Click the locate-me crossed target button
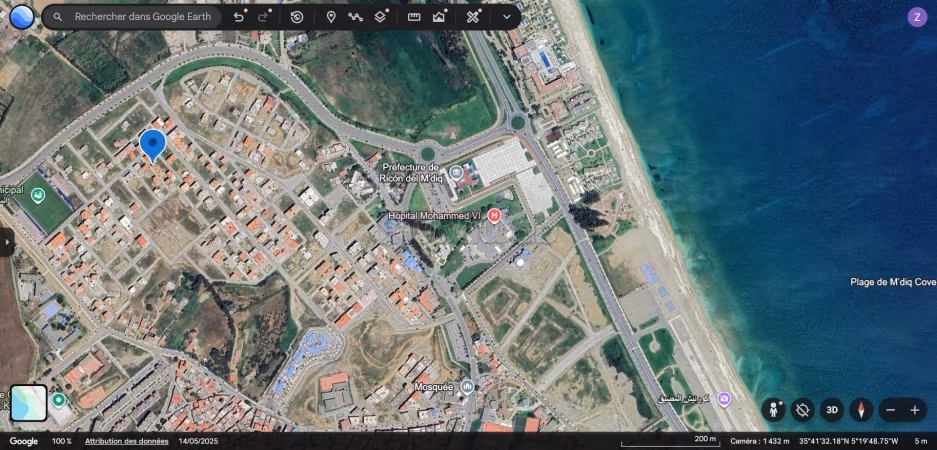The width and height of the screenshot is (937, 450). tap(803, 410)
